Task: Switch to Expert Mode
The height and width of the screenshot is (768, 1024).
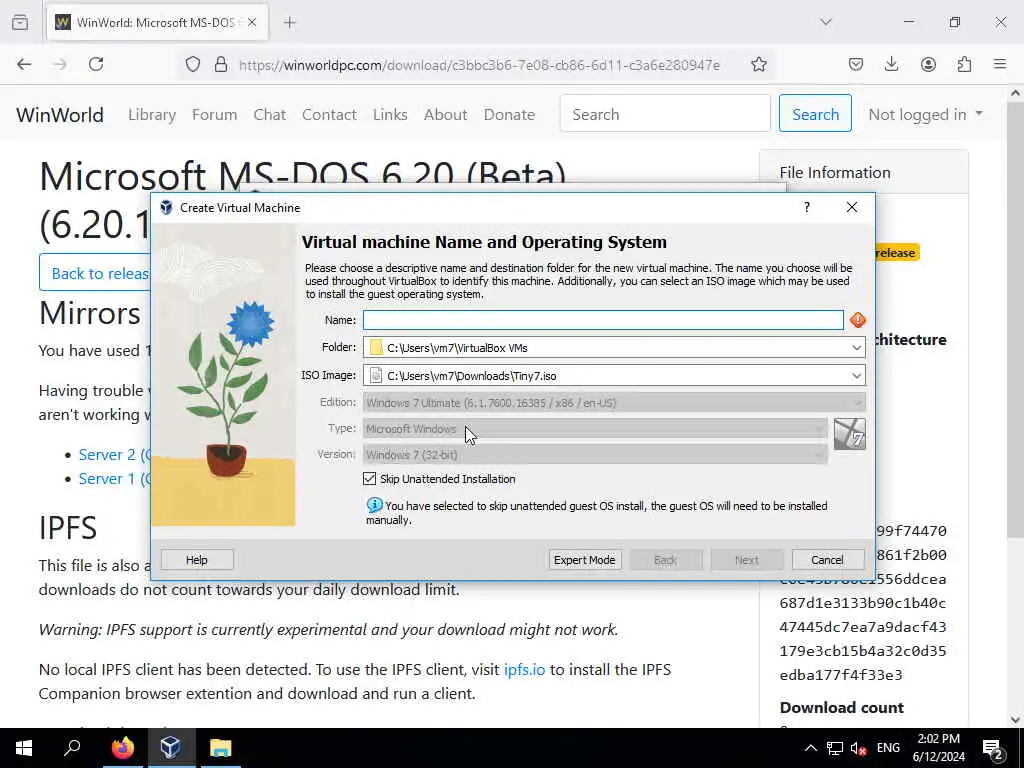Action: 584,560
